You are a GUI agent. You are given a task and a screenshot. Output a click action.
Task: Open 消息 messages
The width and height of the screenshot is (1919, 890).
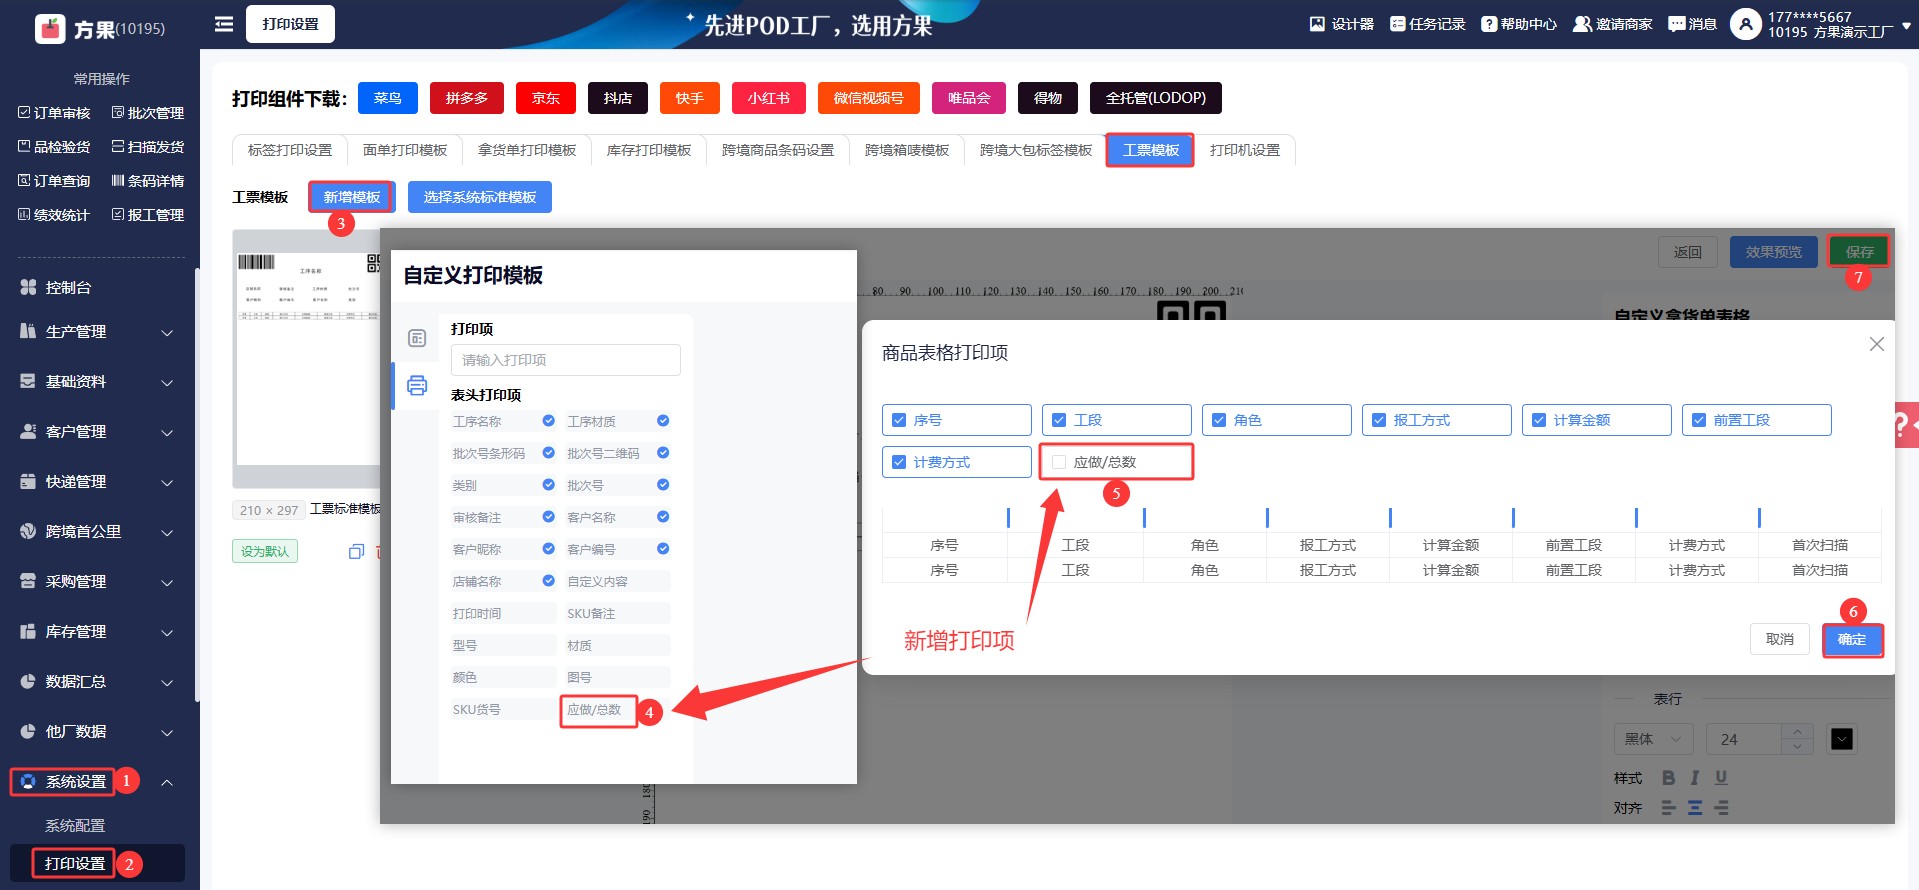[1692, 24]
